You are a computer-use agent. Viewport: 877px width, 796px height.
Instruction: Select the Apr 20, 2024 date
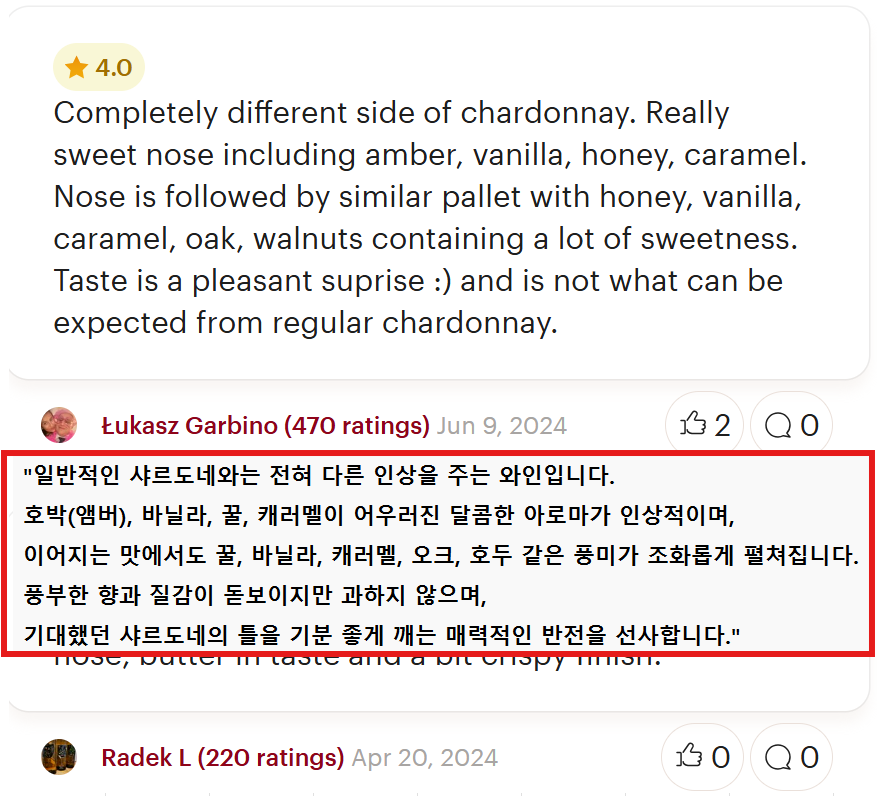click(424, 757)
